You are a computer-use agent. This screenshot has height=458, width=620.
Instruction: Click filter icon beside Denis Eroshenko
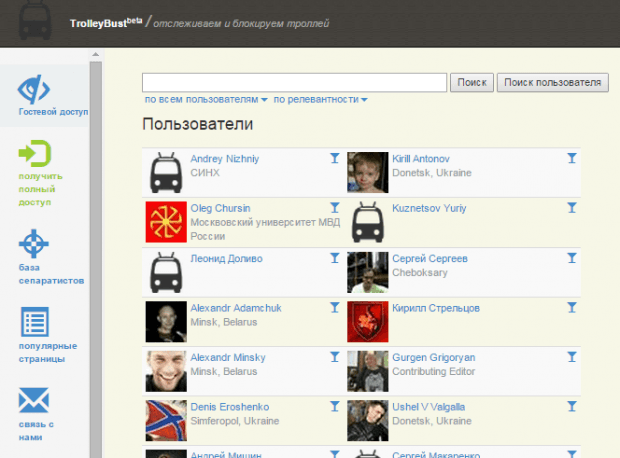[334, 407]
